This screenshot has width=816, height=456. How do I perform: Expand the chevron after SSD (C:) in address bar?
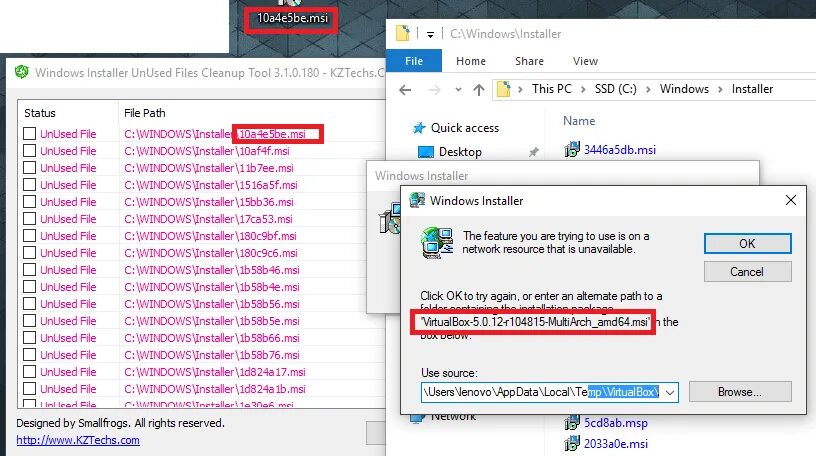648,90
